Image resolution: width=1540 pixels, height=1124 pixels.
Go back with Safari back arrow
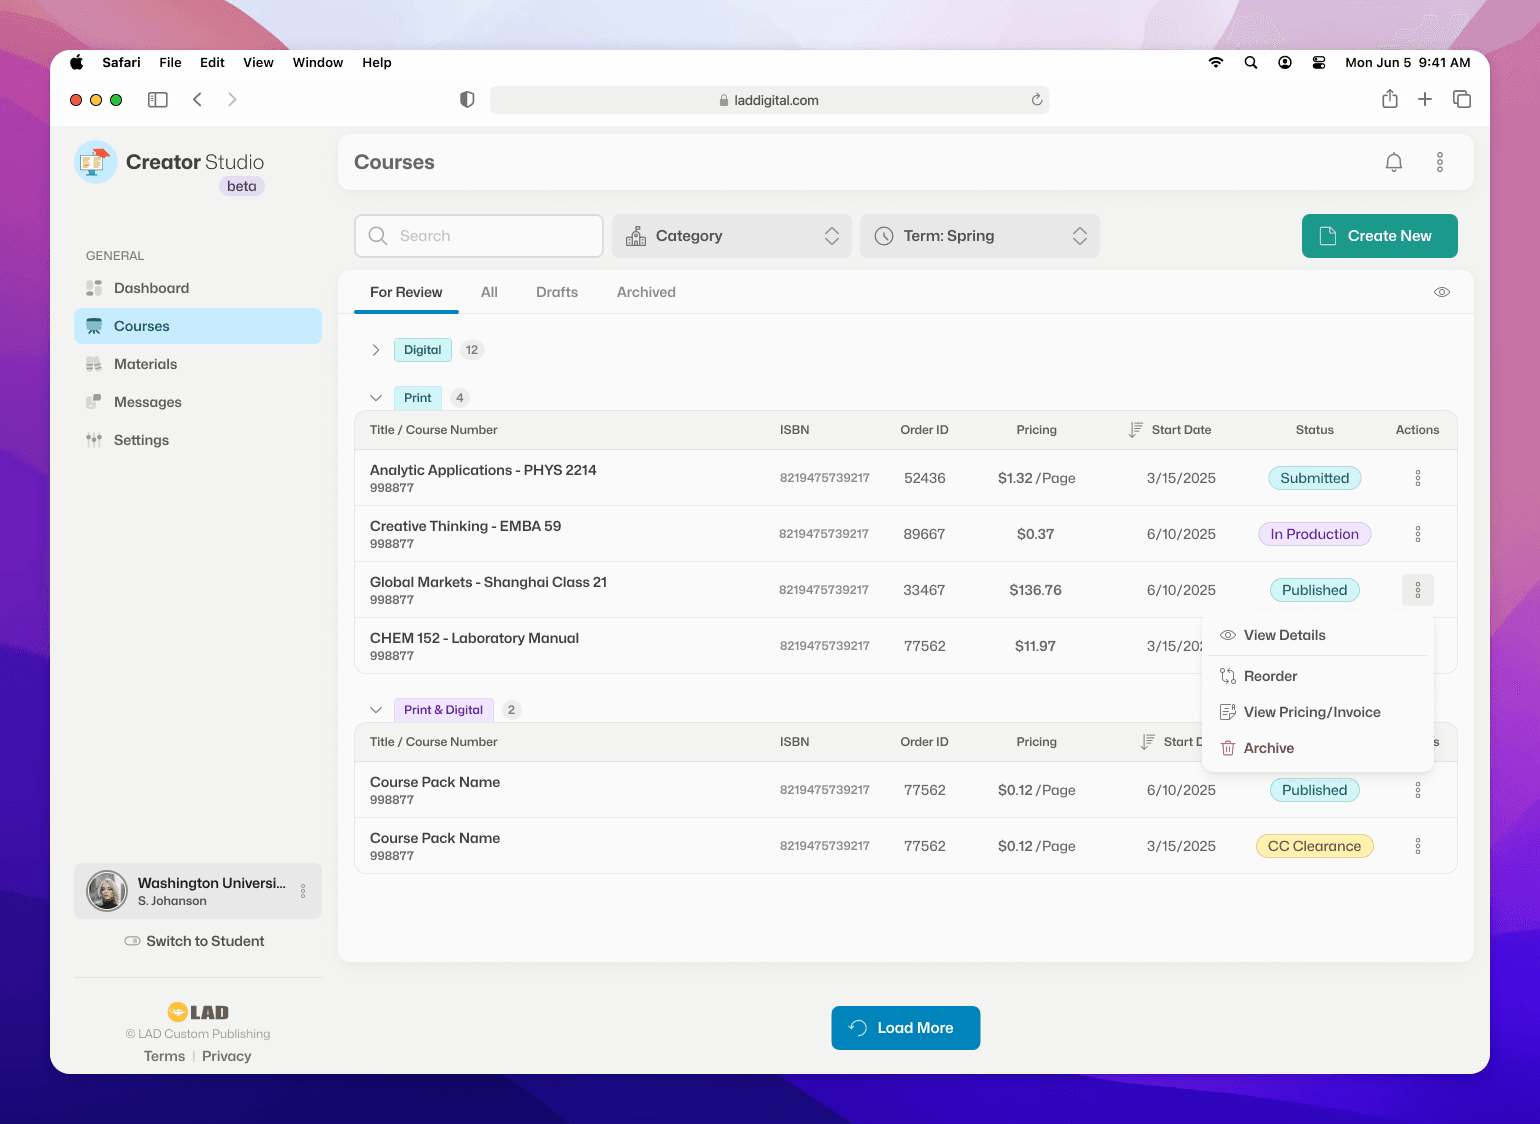click(198, 100)
